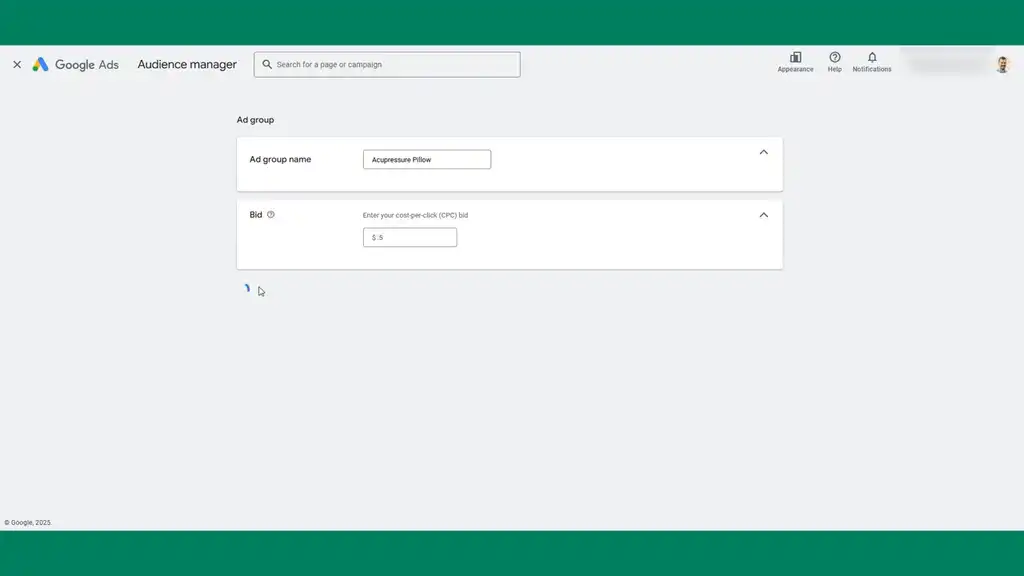Select the Acupressure Pillow text value
1024x576 pixels.
(x=400, y=158)
